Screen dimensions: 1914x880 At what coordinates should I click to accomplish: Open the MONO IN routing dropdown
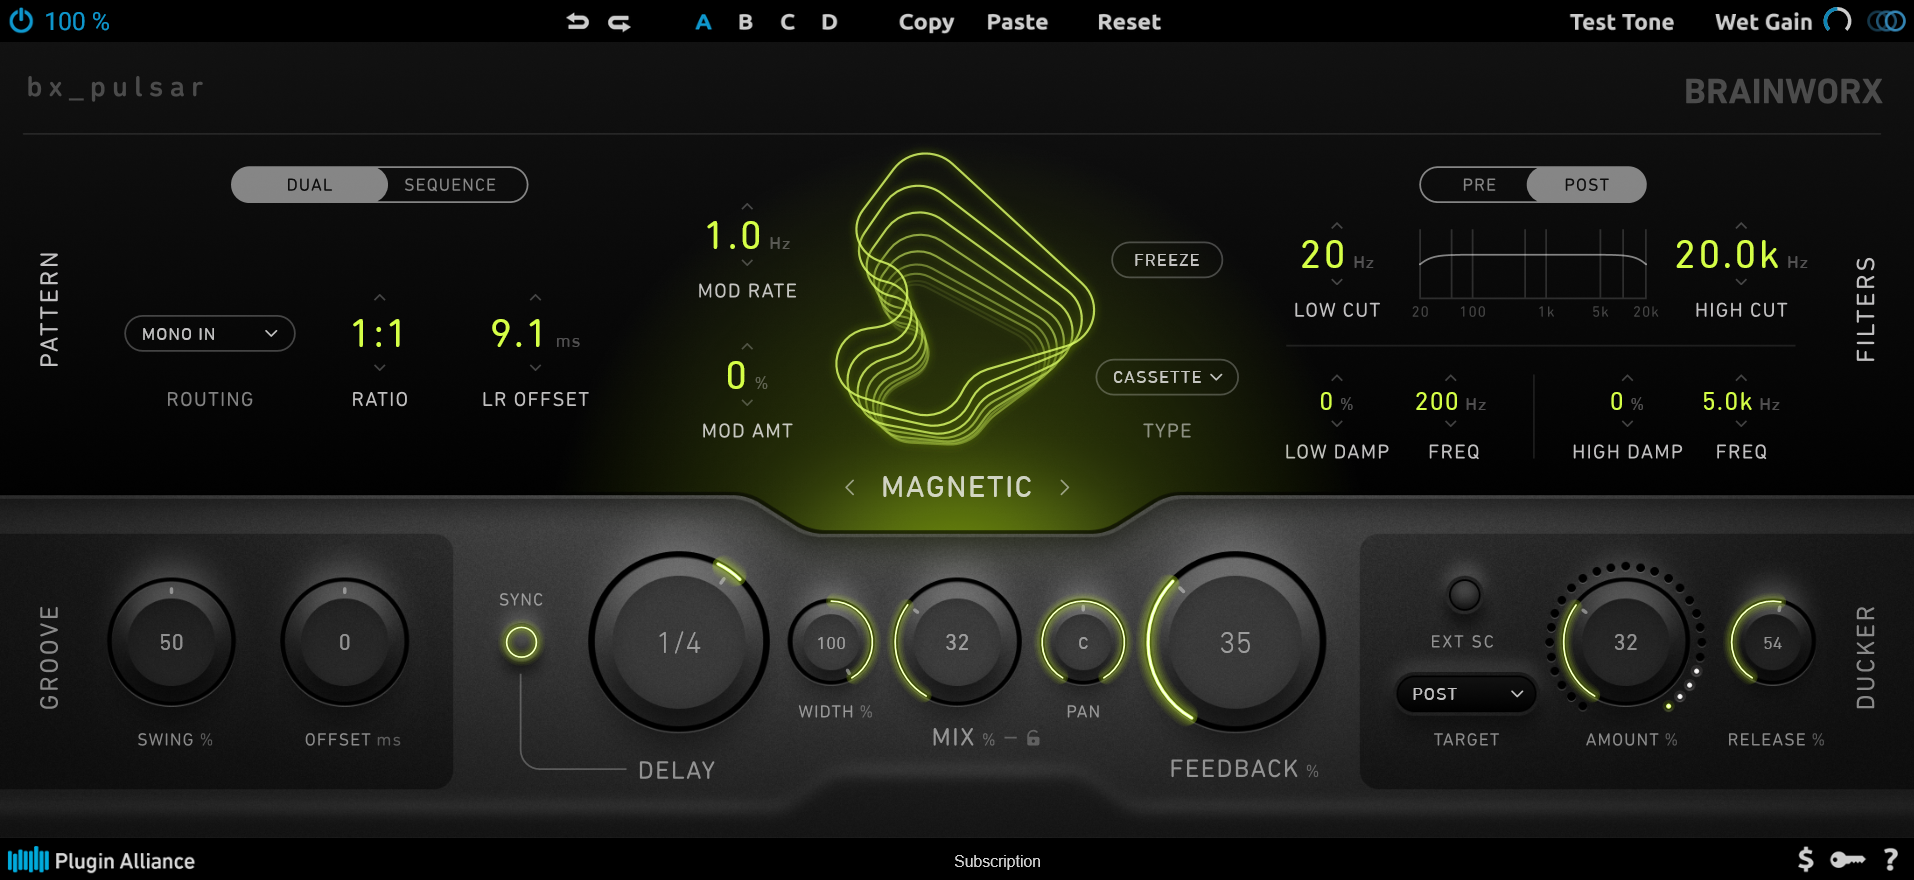[210, 334]
